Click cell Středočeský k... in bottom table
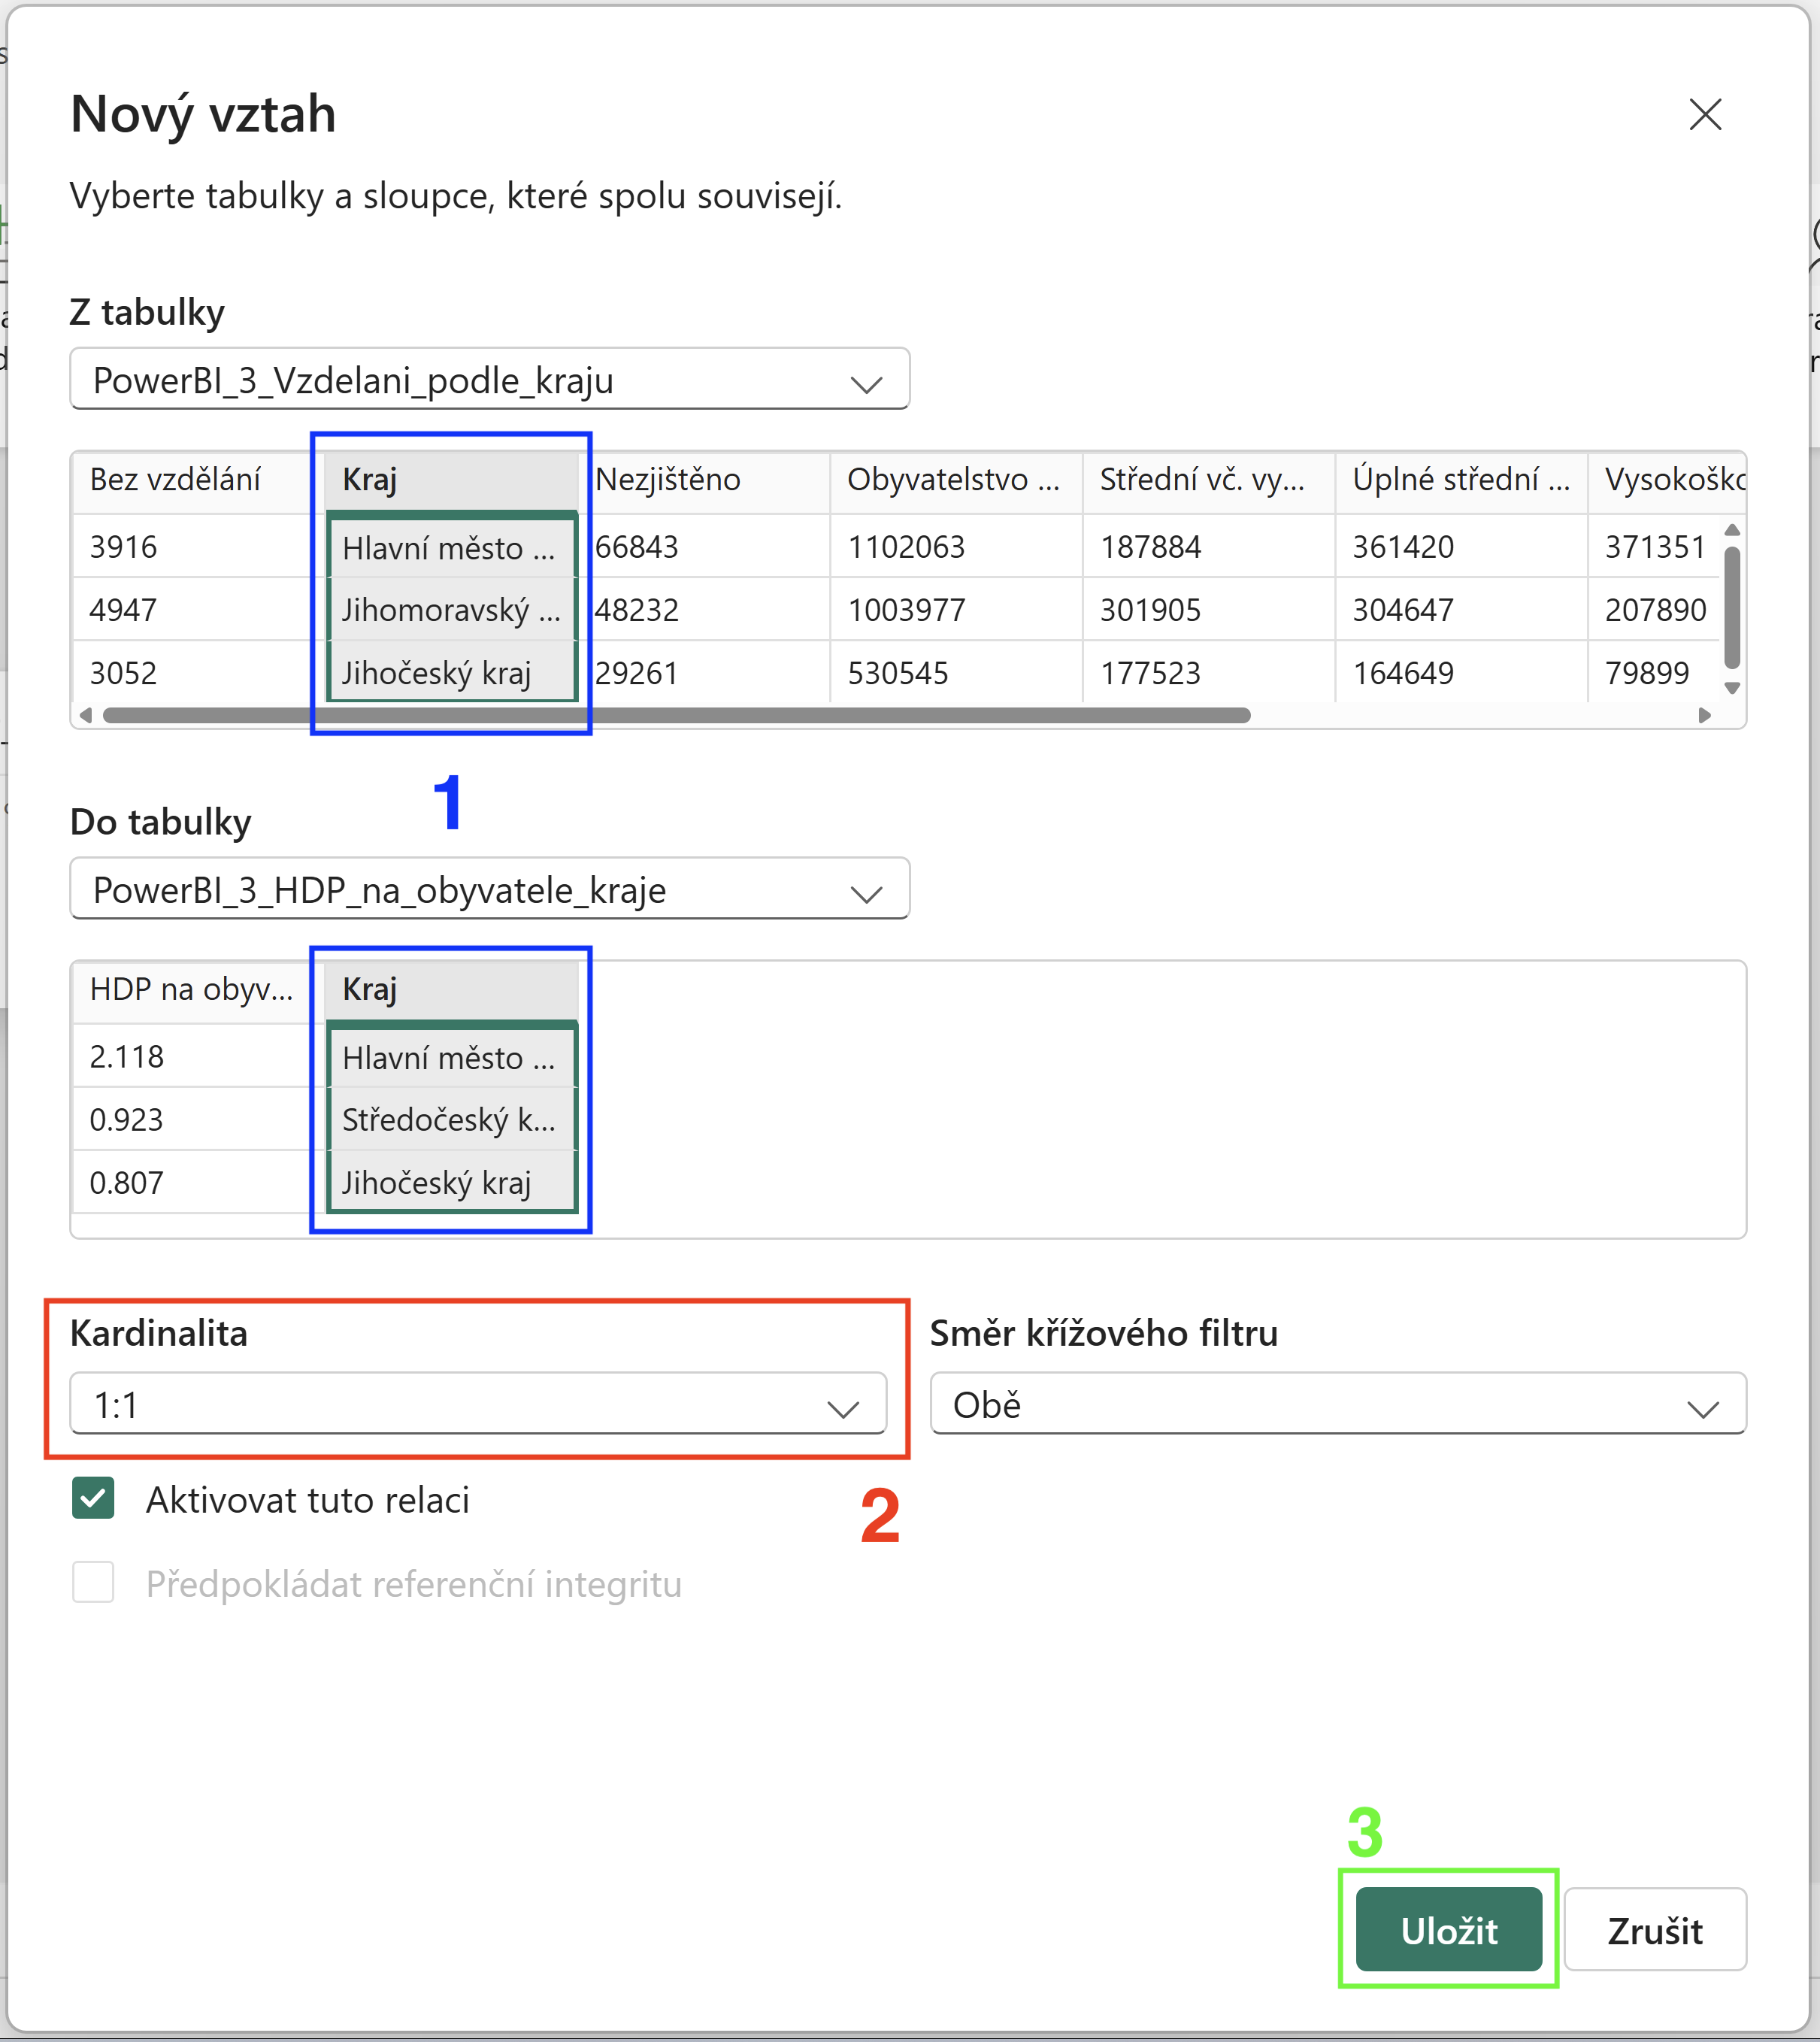 (x=452, y=1120)
